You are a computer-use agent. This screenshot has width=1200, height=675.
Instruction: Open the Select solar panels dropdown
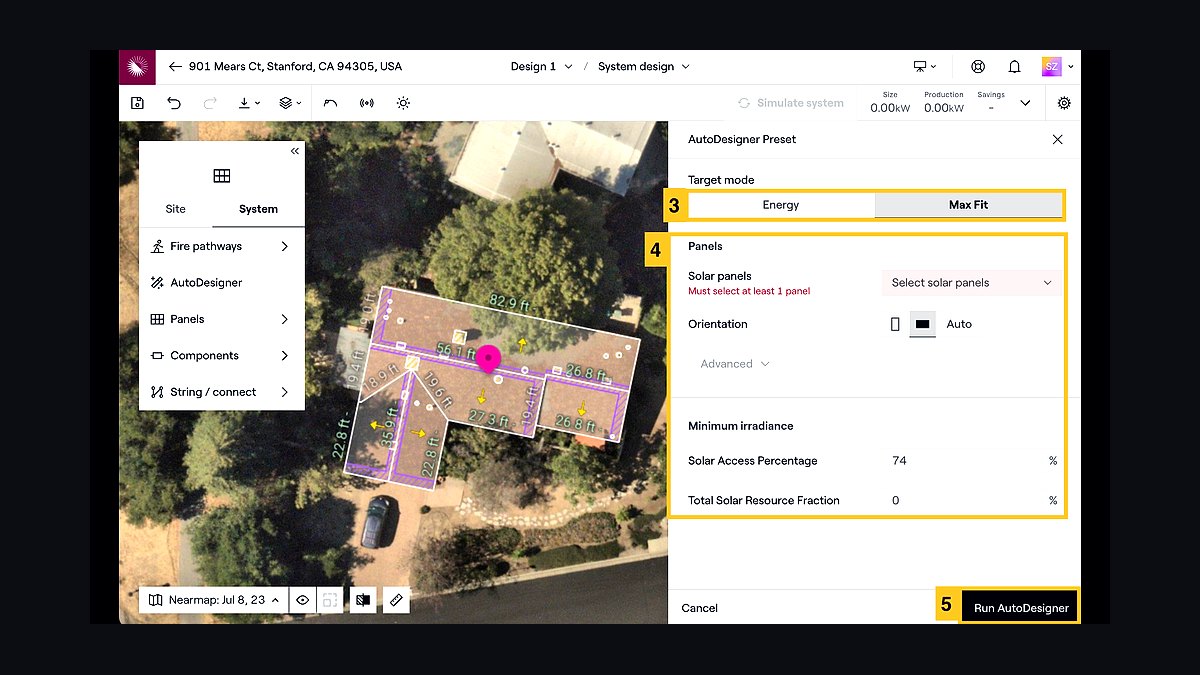click(971, 283)
